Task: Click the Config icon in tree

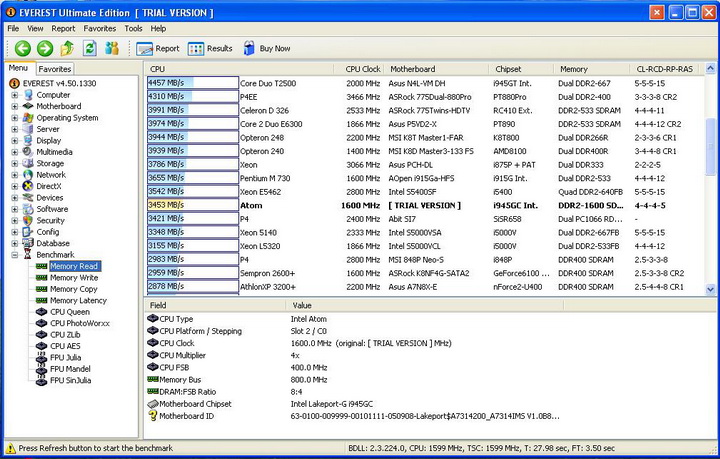Action: [x=28, y=232]
